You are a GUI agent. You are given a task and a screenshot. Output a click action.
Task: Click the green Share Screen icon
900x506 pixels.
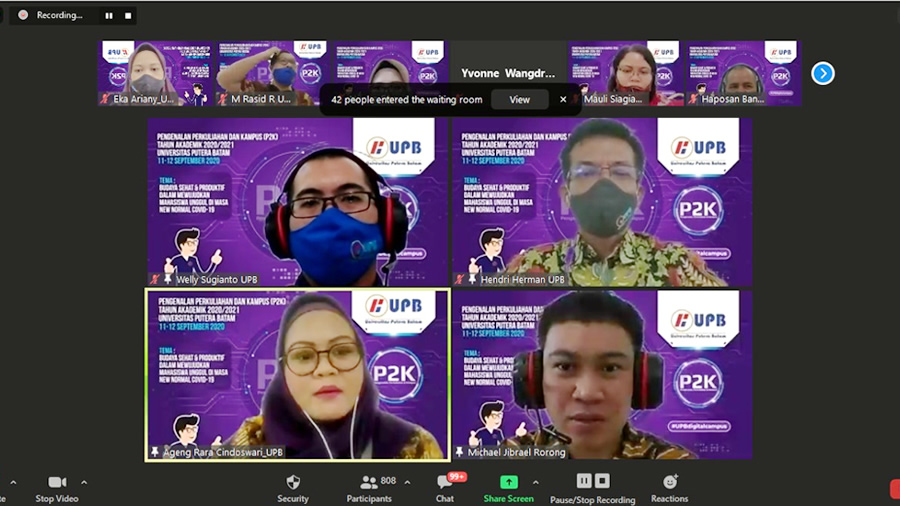coord(508,482)
